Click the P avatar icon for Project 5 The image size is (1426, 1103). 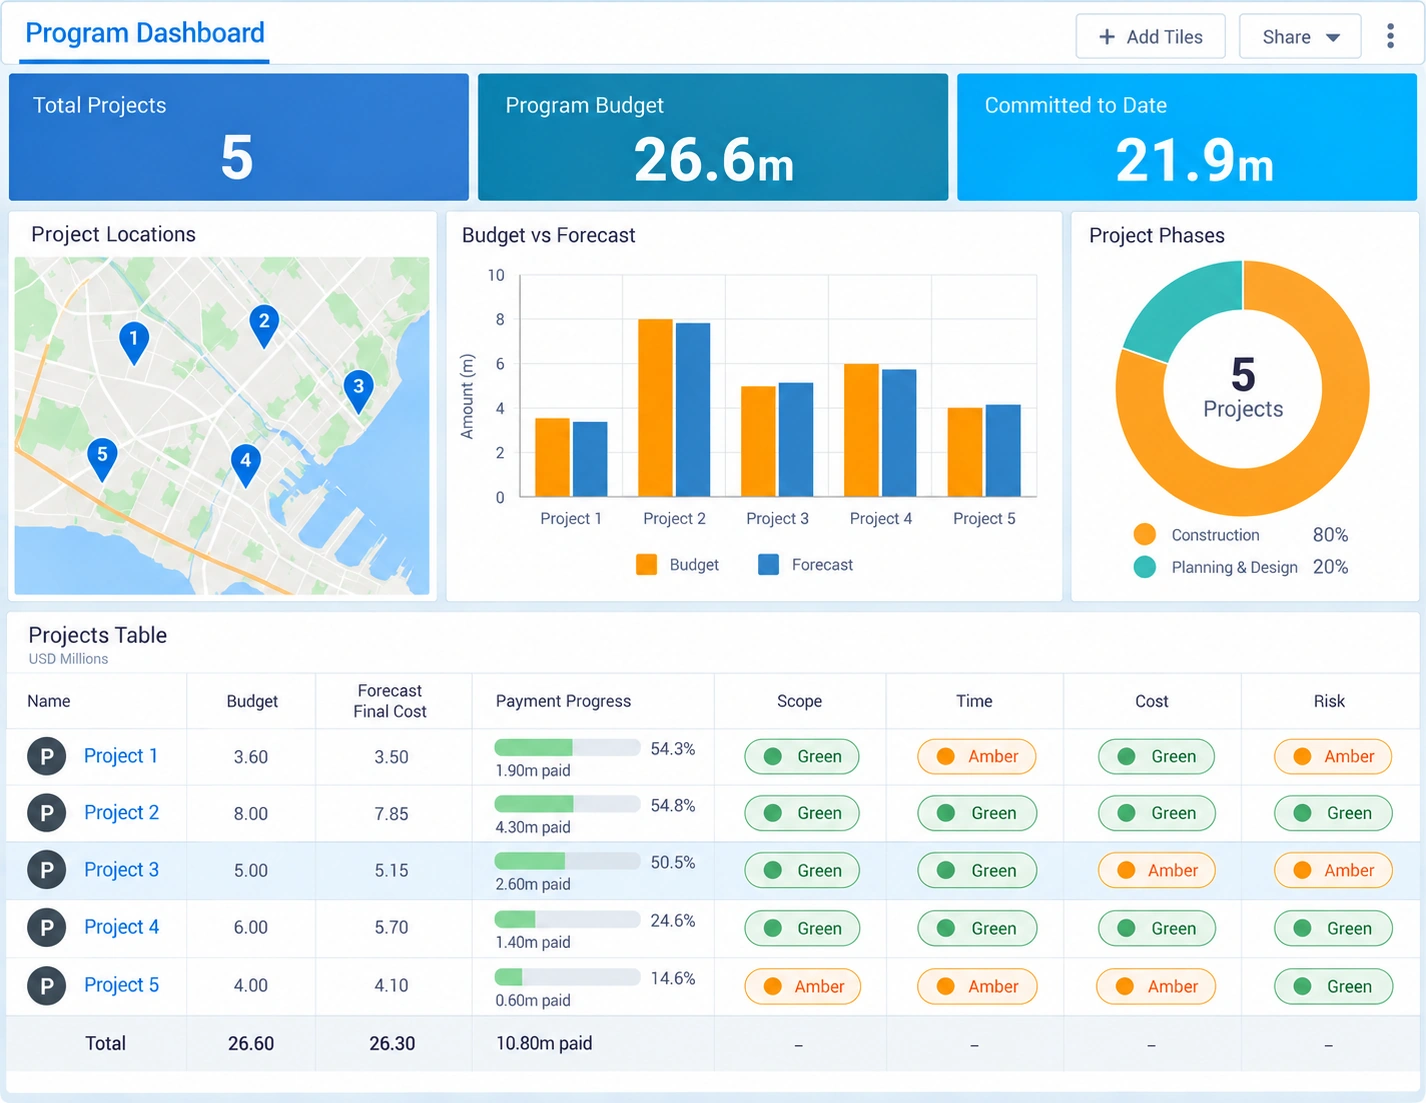pyautogui.click(x=46, y=986)
